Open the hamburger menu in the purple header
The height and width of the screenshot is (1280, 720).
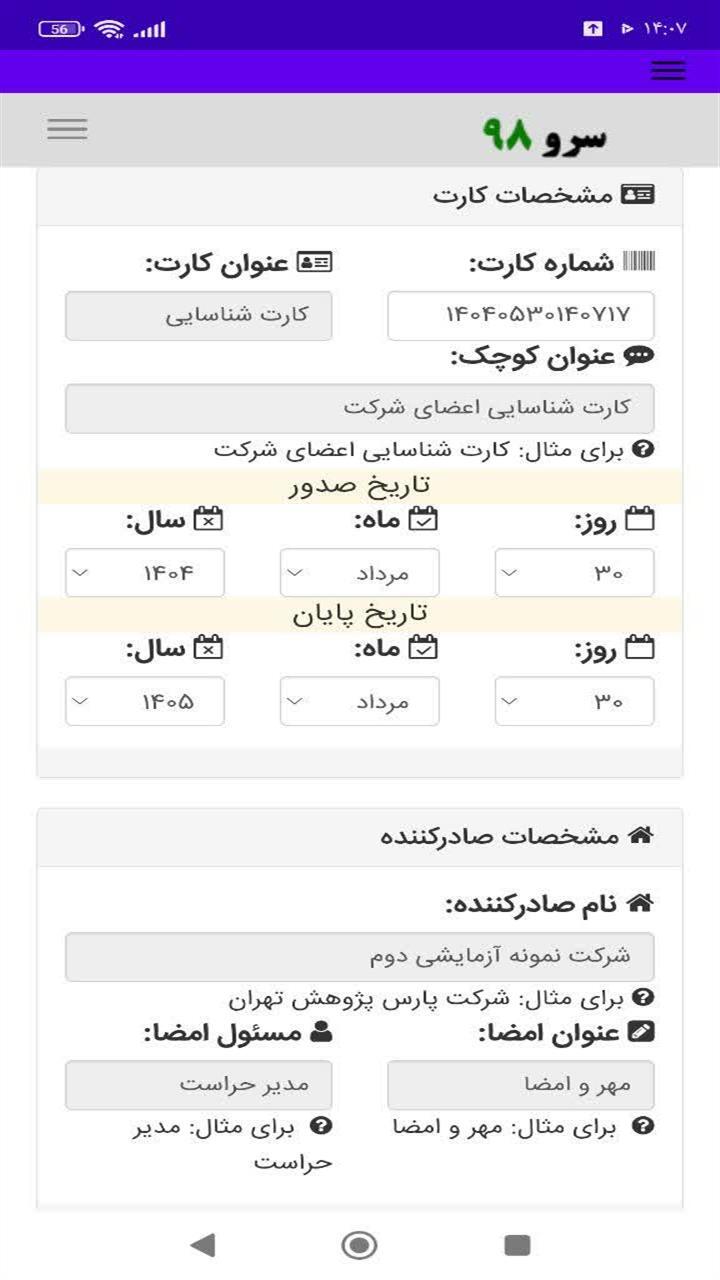668,70
